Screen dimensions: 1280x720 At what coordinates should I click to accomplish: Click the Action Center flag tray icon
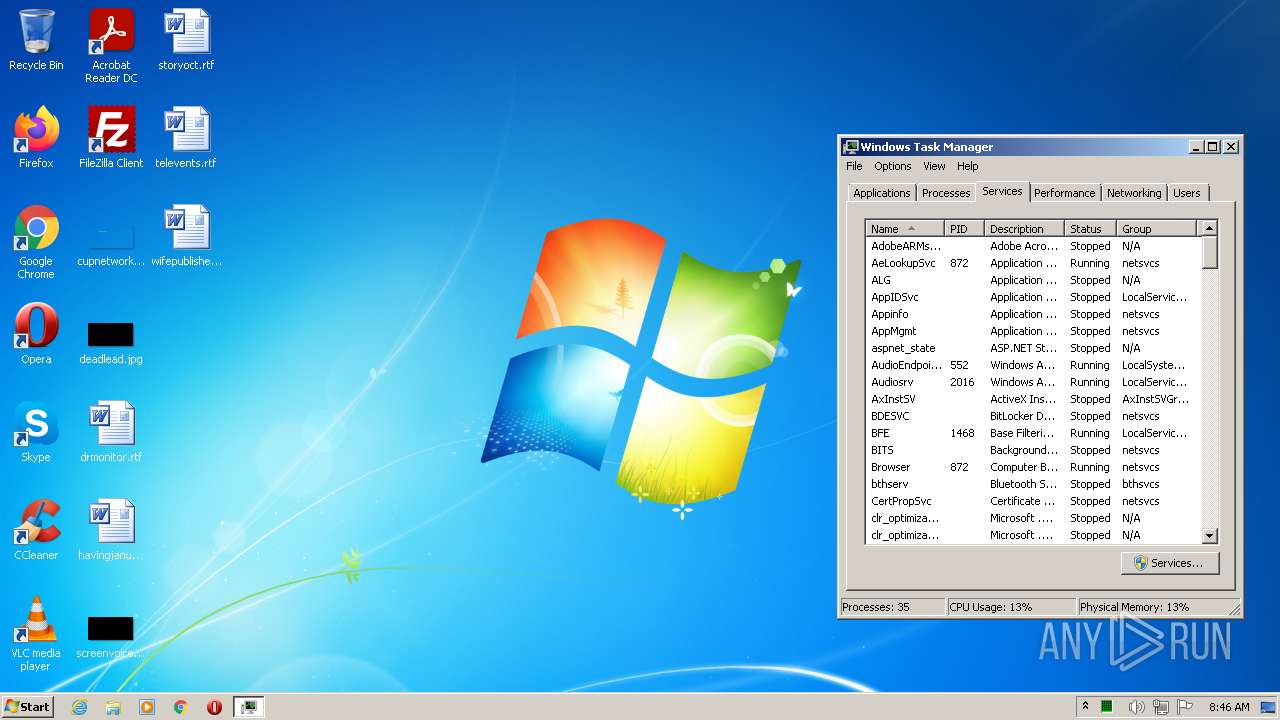(x=1186, y=707)
